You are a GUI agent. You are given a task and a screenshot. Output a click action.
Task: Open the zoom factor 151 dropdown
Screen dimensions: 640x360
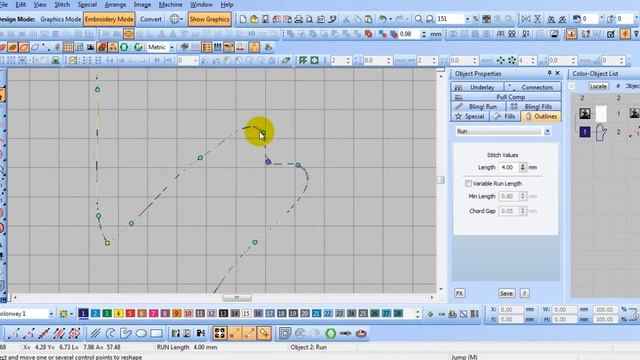coord(467,19)
